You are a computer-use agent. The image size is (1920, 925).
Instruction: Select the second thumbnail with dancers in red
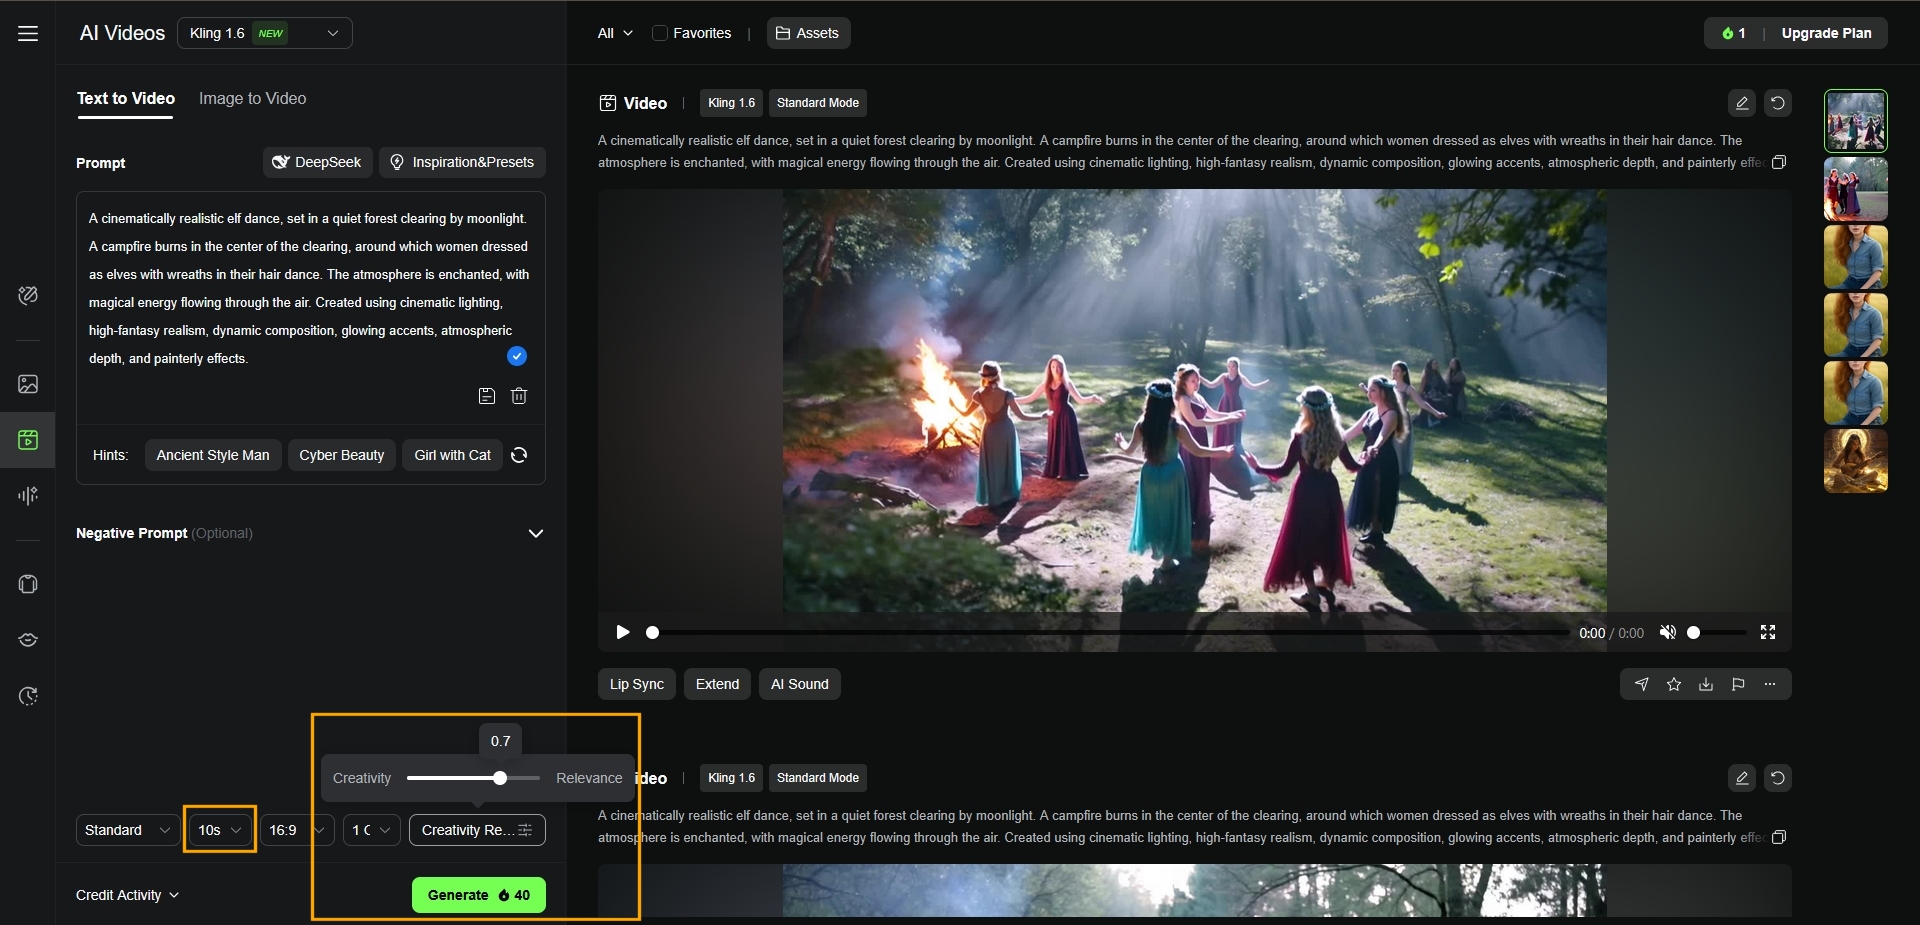point(1856,189)
